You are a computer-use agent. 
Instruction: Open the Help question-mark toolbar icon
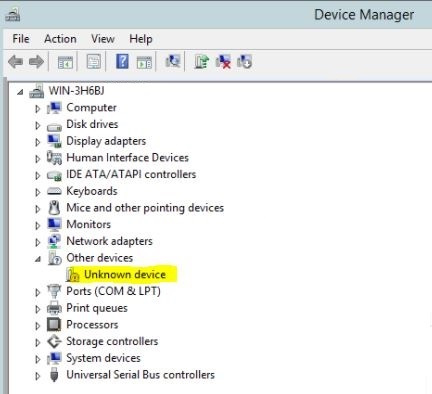(x=122, y=61)
